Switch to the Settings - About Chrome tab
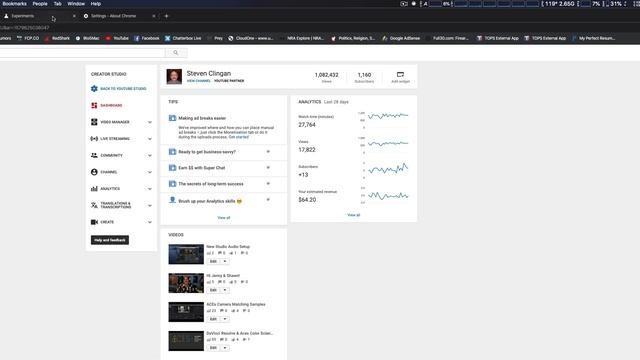The image size is (640, 360). [x=118, y=16]
